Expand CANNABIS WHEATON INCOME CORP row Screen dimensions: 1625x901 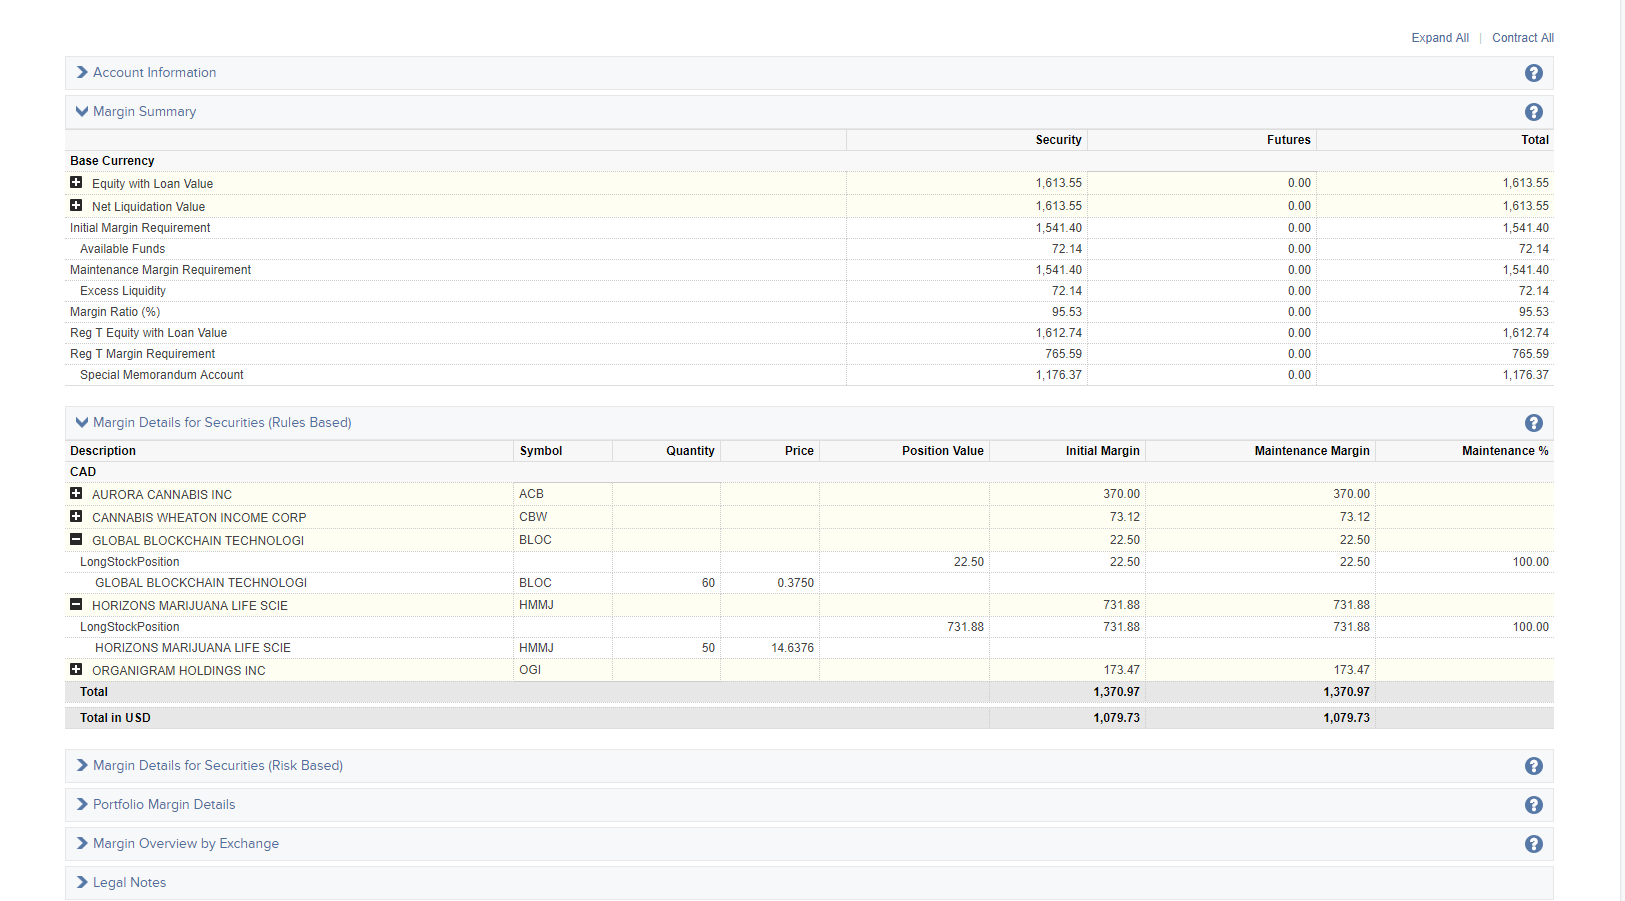click(76, 516)
